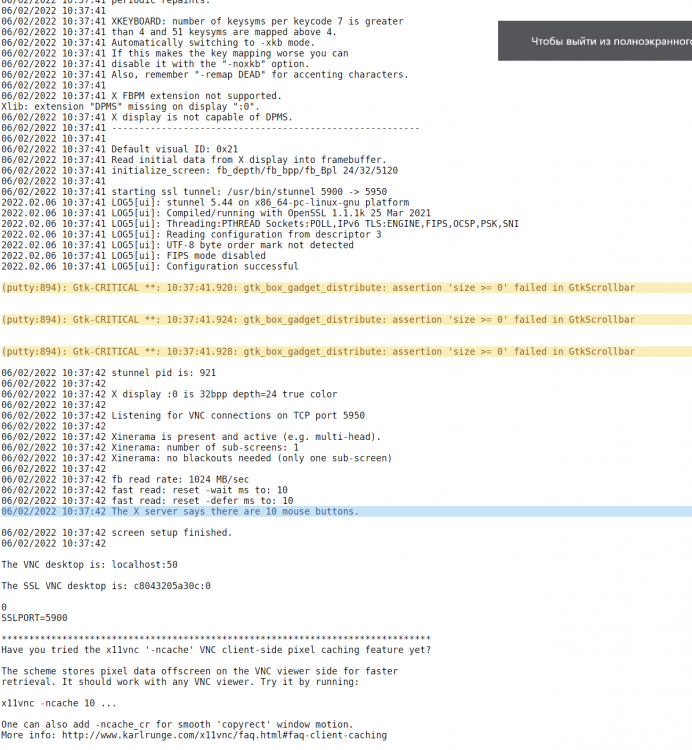Click the Gtk-CRITICAL warning at 10:37:41.924
Viewport: 692px width, 750px height.
point(346,320)
